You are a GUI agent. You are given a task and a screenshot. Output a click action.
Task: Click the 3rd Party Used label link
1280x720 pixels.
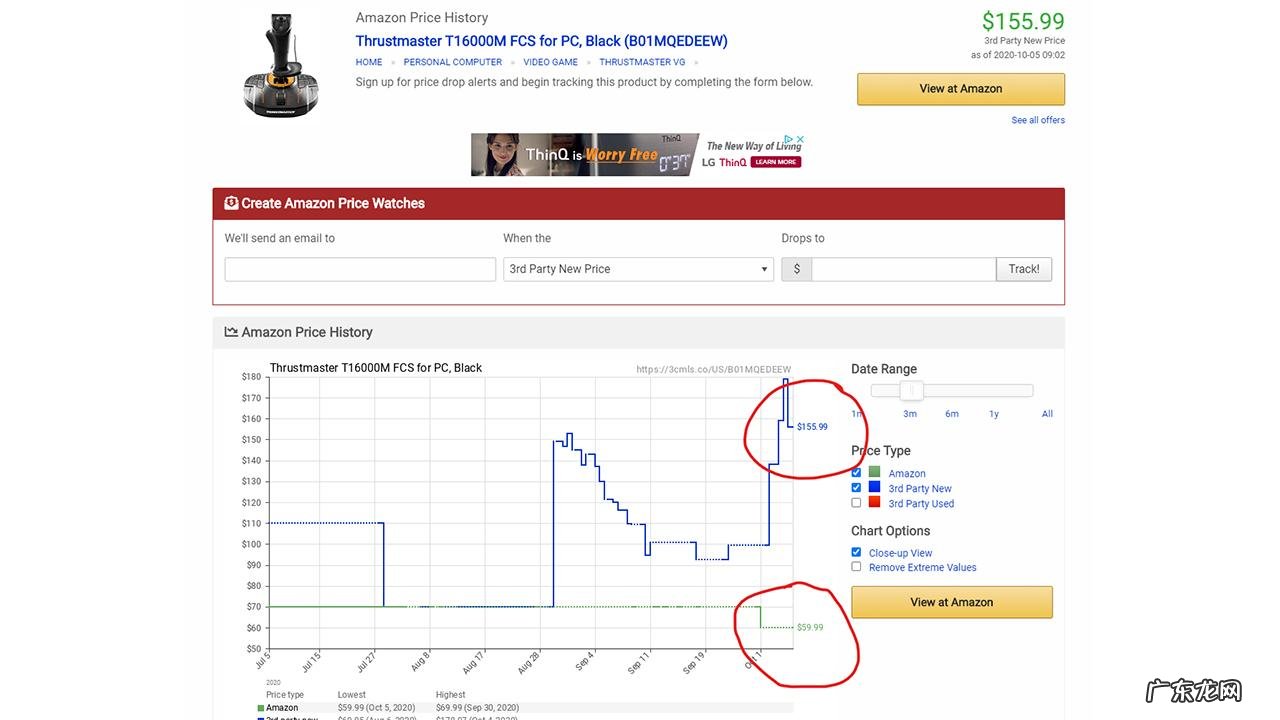click(921, 504)
